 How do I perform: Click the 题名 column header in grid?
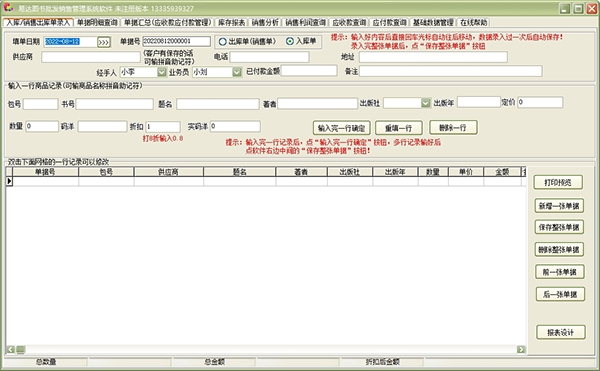pos(240,172)
